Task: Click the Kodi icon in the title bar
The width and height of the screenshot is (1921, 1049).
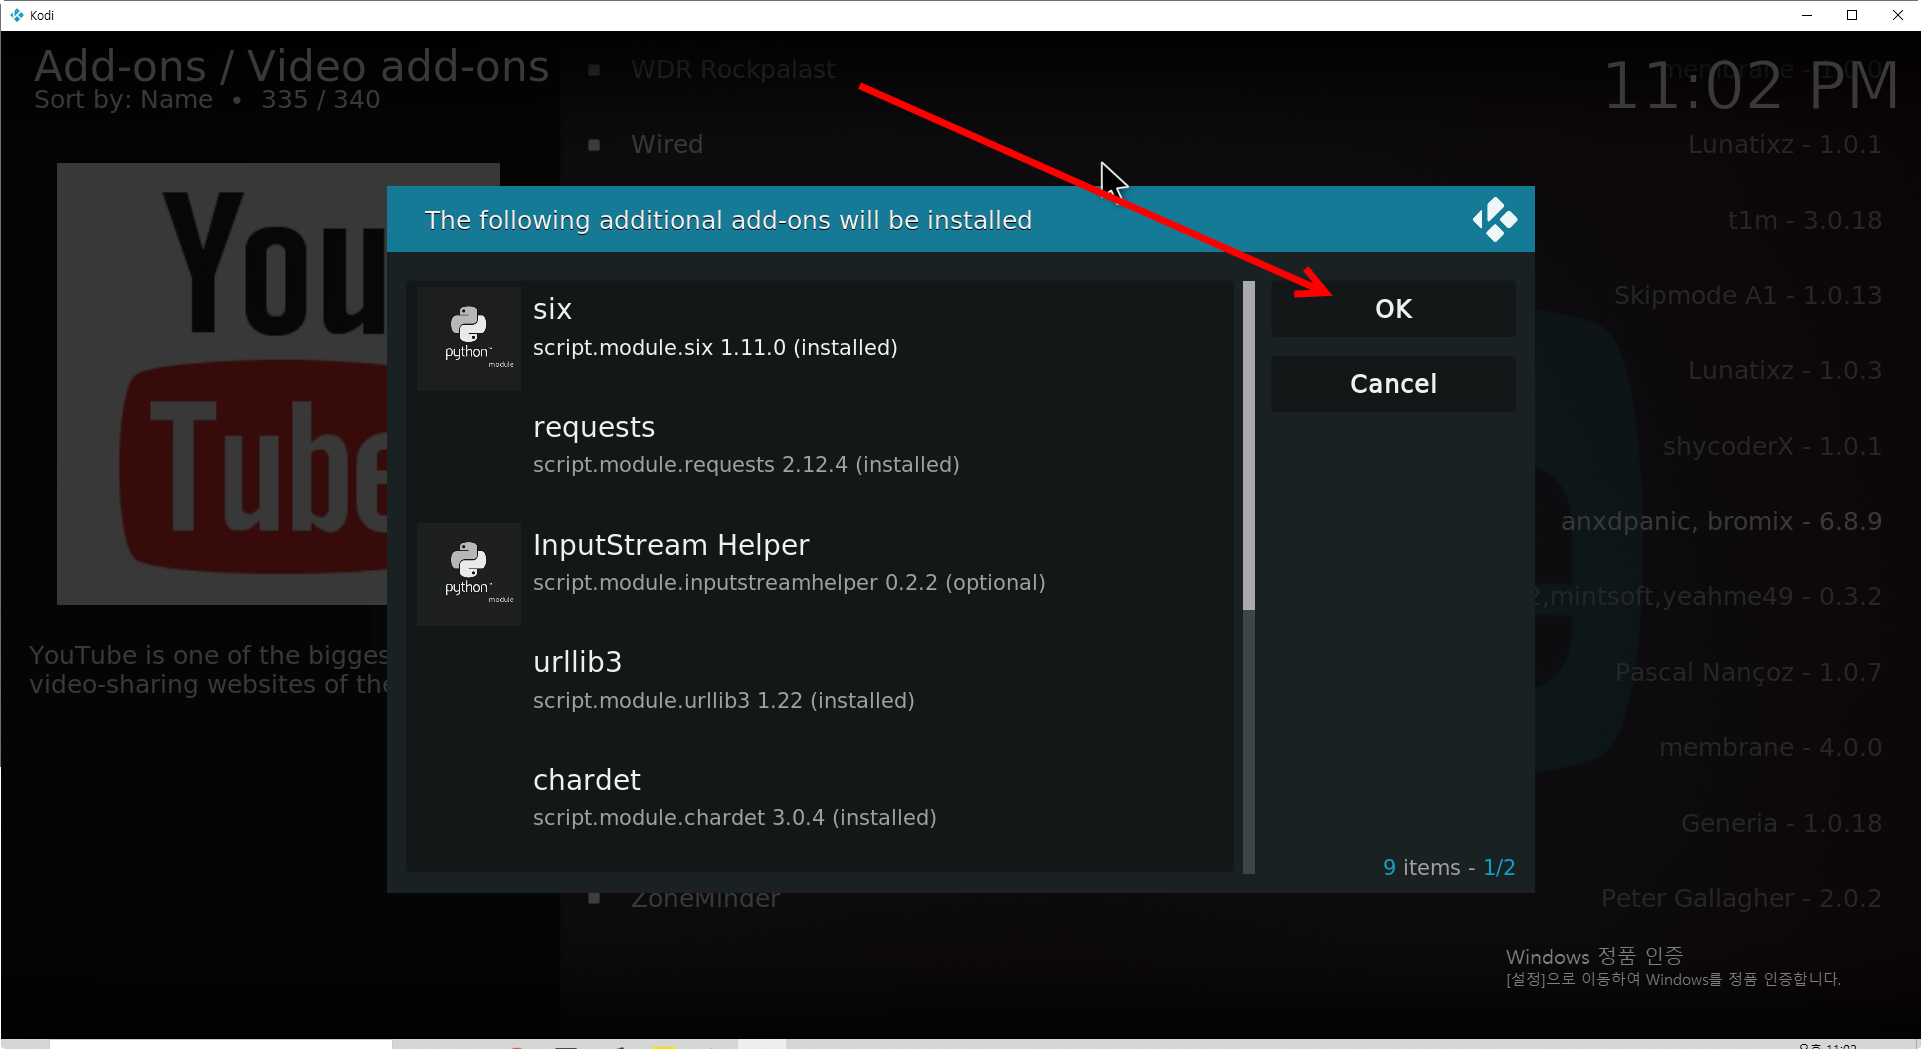Action: tap(16, 15)
